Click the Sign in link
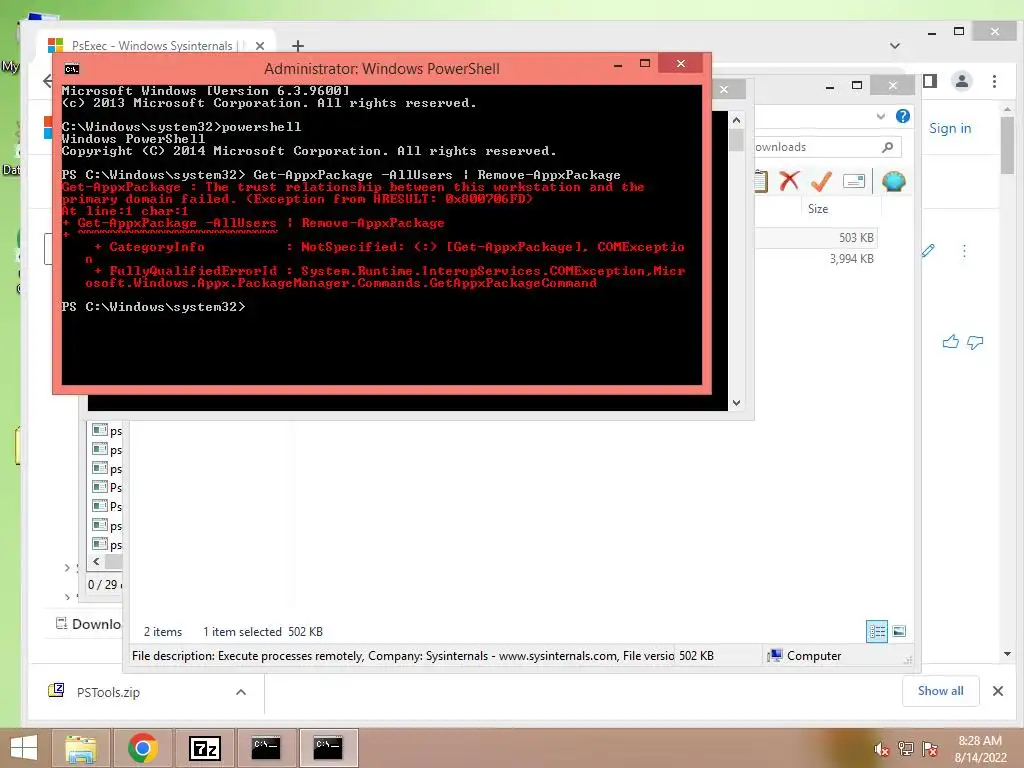The image size is (1024, 768). click(x=950, y=128)
